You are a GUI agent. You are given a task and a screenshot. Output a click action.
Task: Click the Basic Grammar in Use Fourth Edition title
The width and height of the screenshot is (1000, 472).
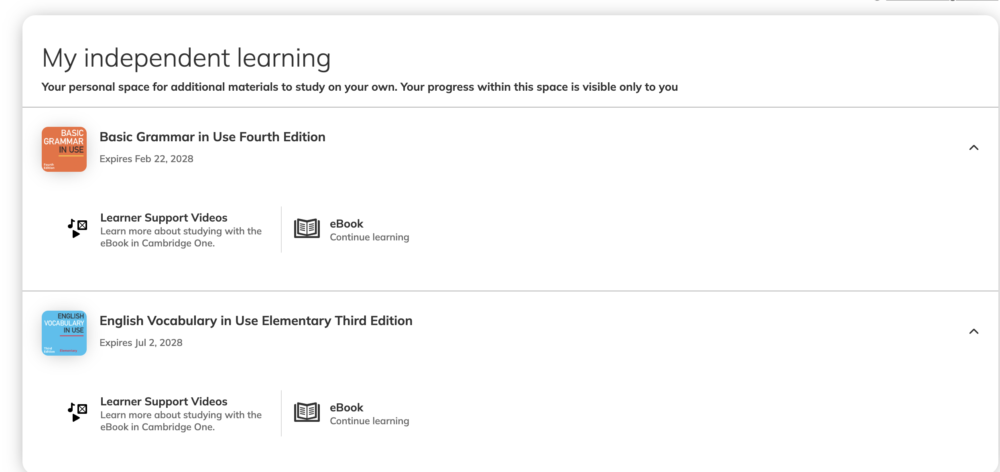(212, 137)
